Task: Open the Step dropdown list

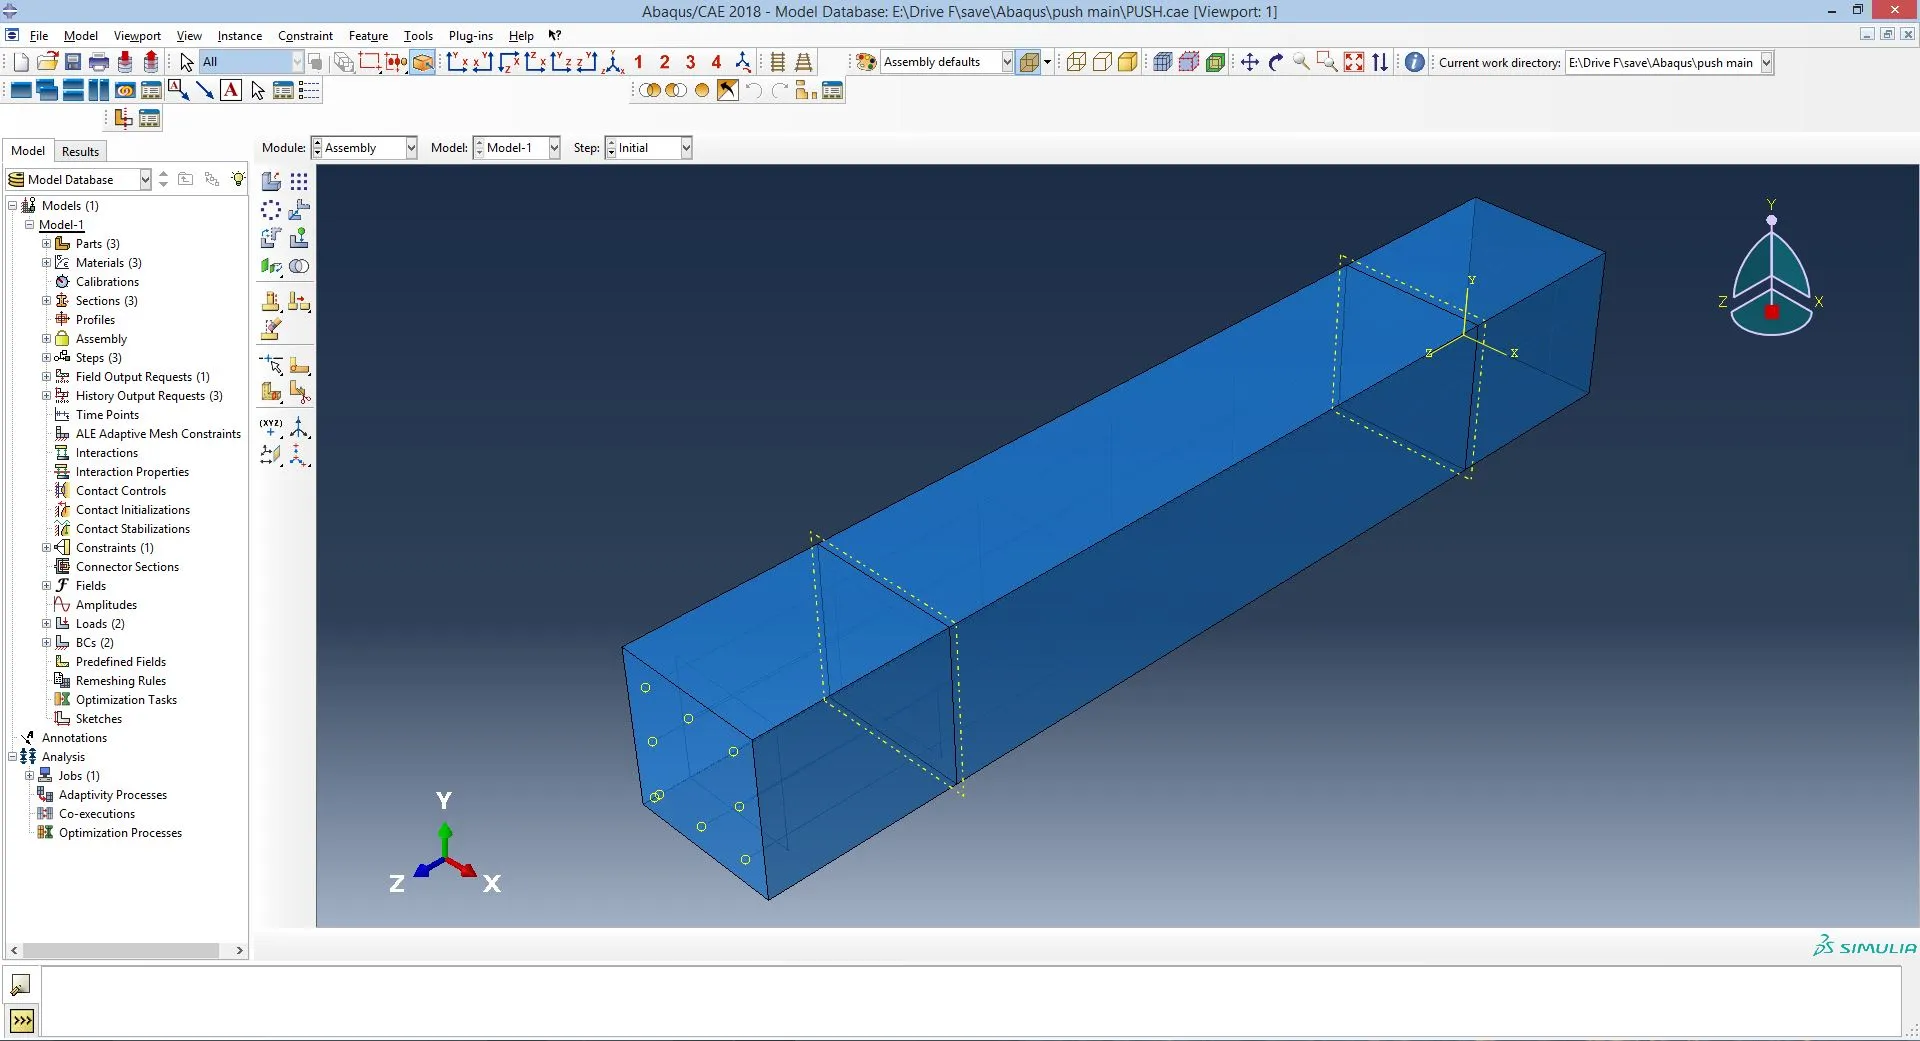Action: (686, 148)
